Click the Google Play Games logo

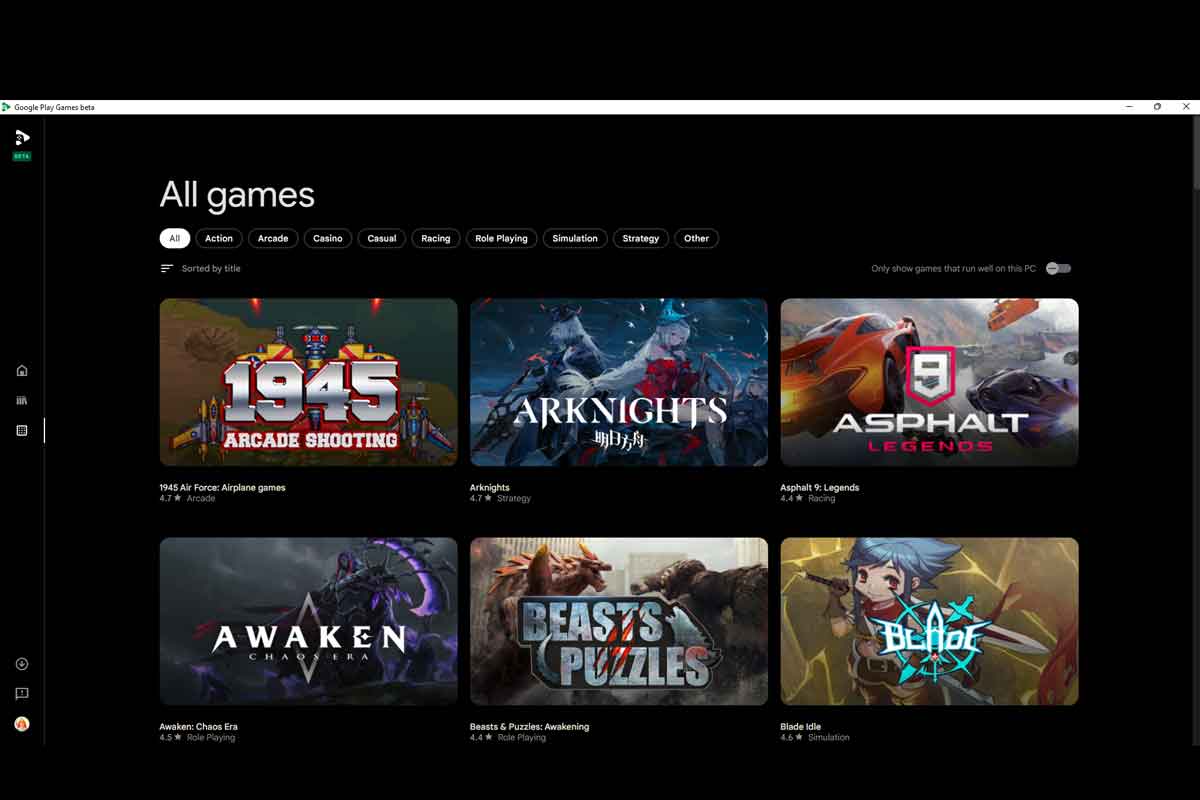pos(21,139)
